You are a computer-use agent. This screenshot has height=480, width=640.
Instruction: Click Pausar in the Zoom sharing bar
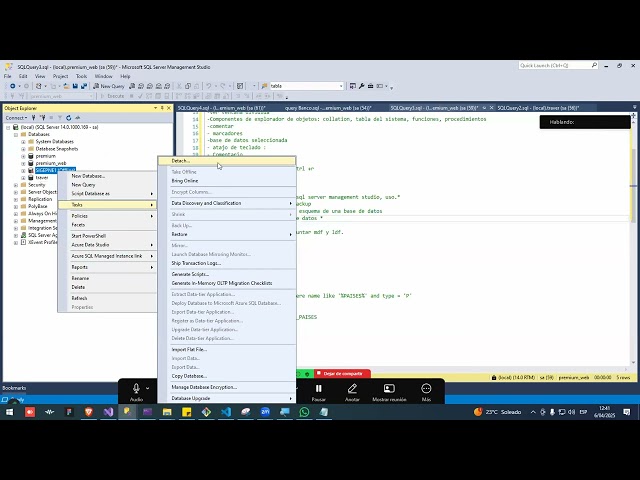tap(318, 393)
